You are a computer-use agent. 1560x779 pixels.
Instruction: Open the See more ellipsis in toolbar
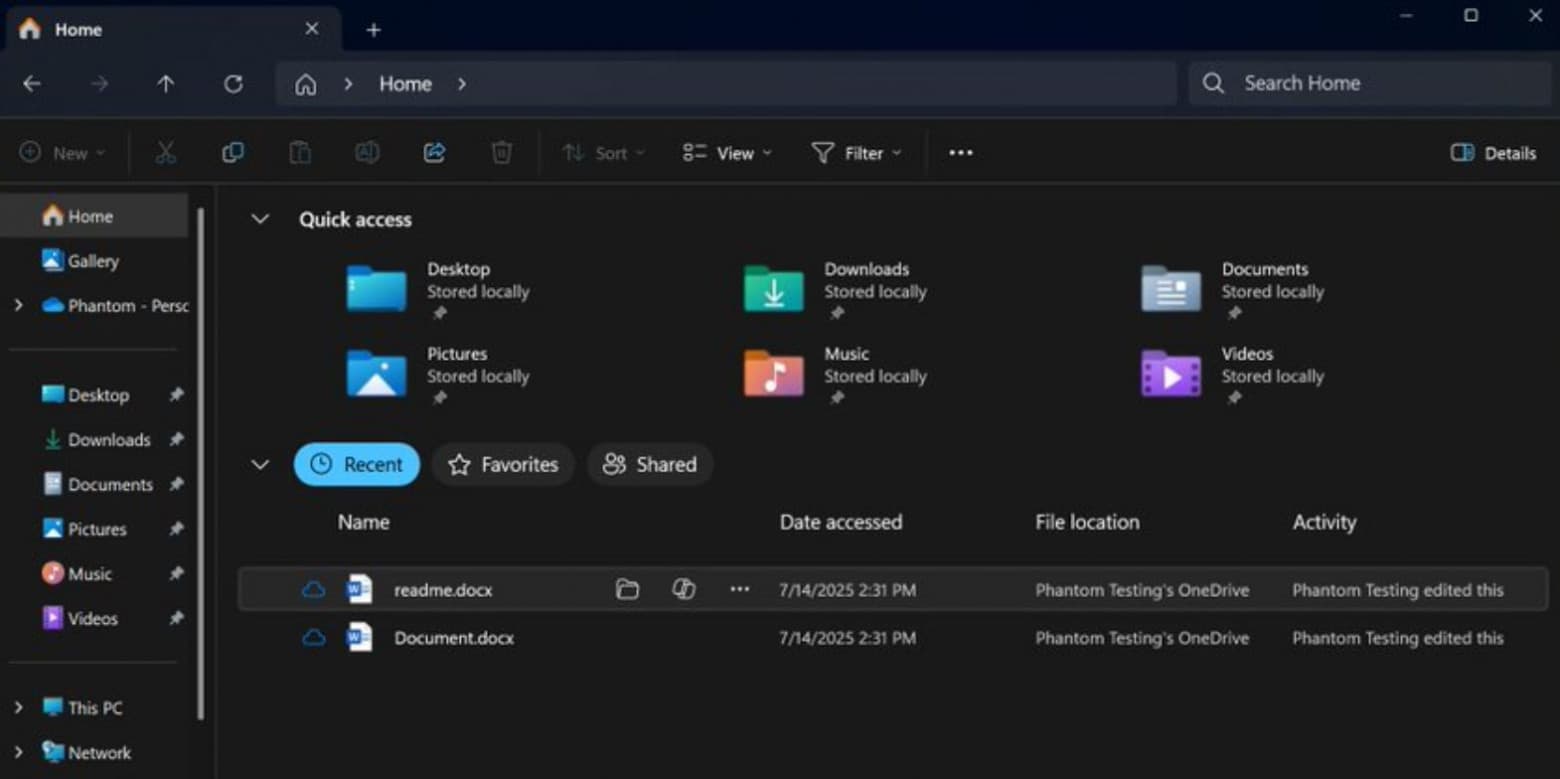961,153
